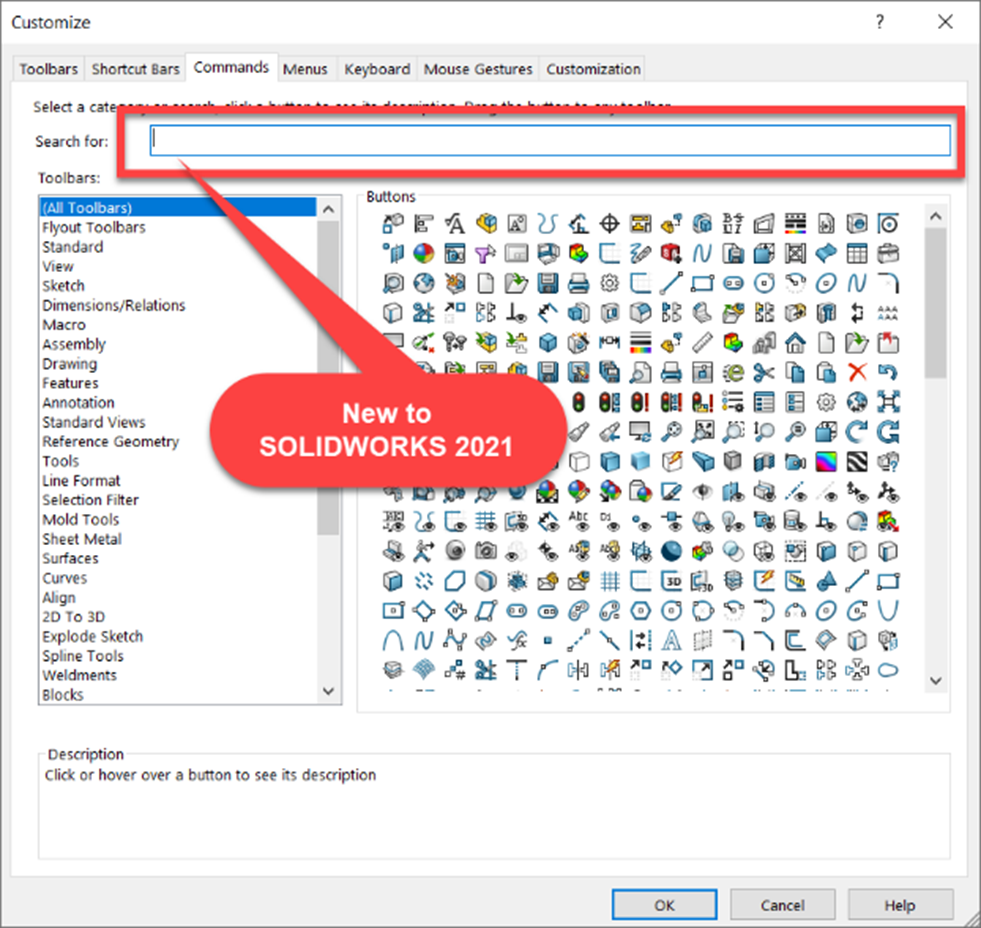Switch to the Toolbars tab
This screenshot has width=981, height=928.
[x=49, y=69]
